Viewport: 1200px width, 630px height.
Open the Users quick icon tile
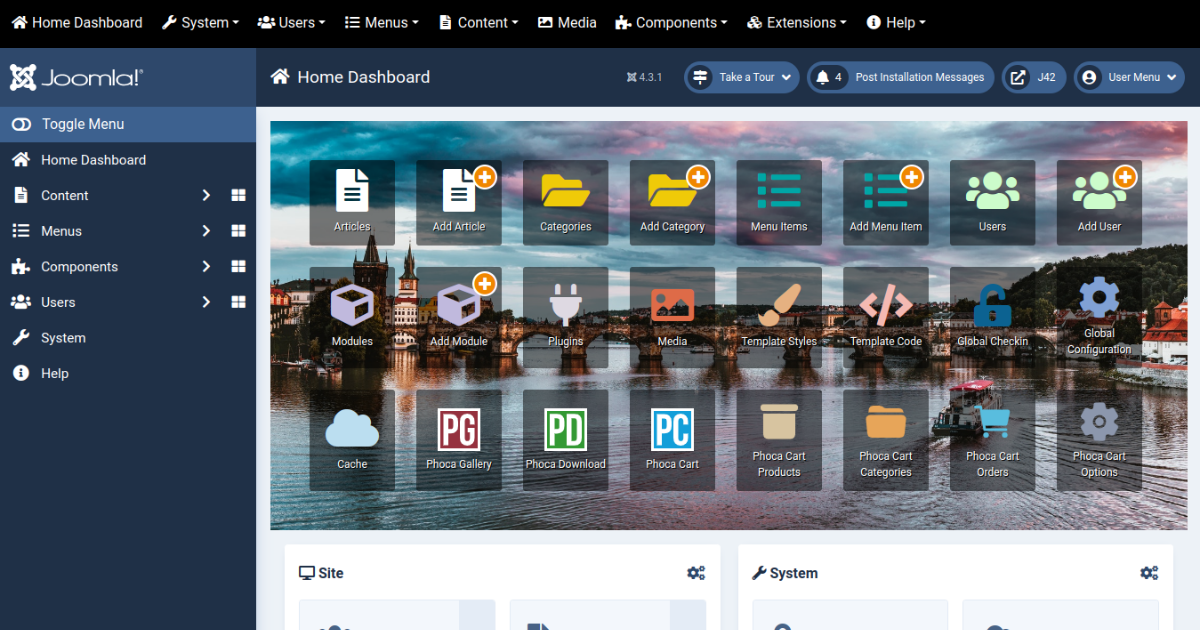(992, 203)
